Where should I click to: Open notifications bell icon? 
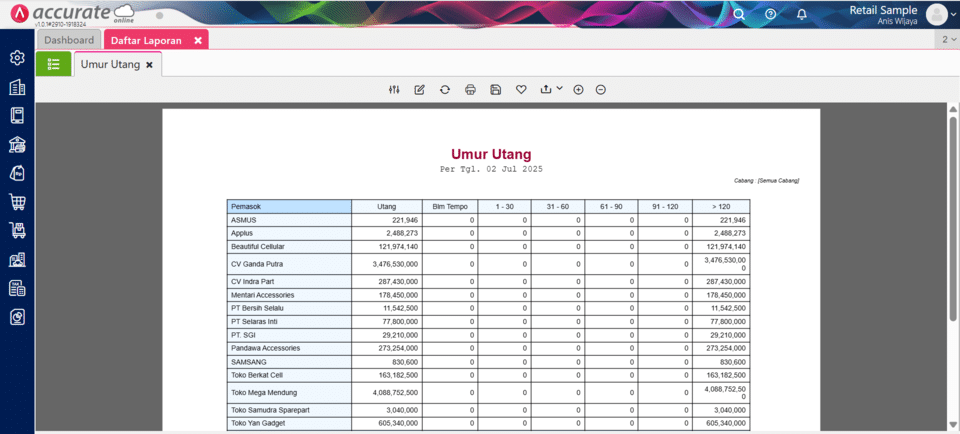tap(802, 14)
